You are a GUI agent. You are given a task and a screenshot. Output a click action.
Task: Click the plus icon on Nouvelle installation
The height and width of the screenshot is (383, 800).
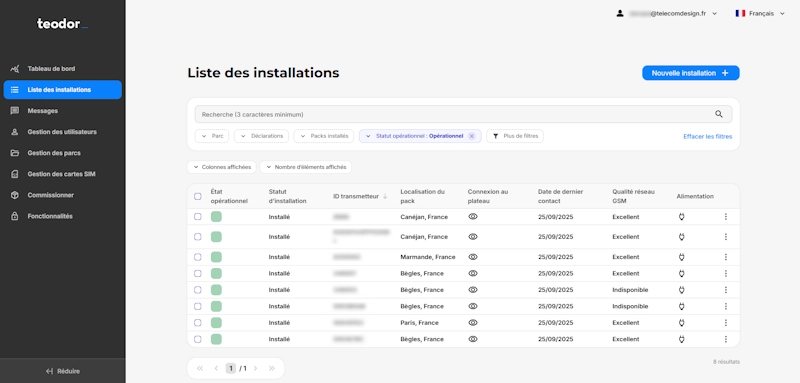coord(725,73)
